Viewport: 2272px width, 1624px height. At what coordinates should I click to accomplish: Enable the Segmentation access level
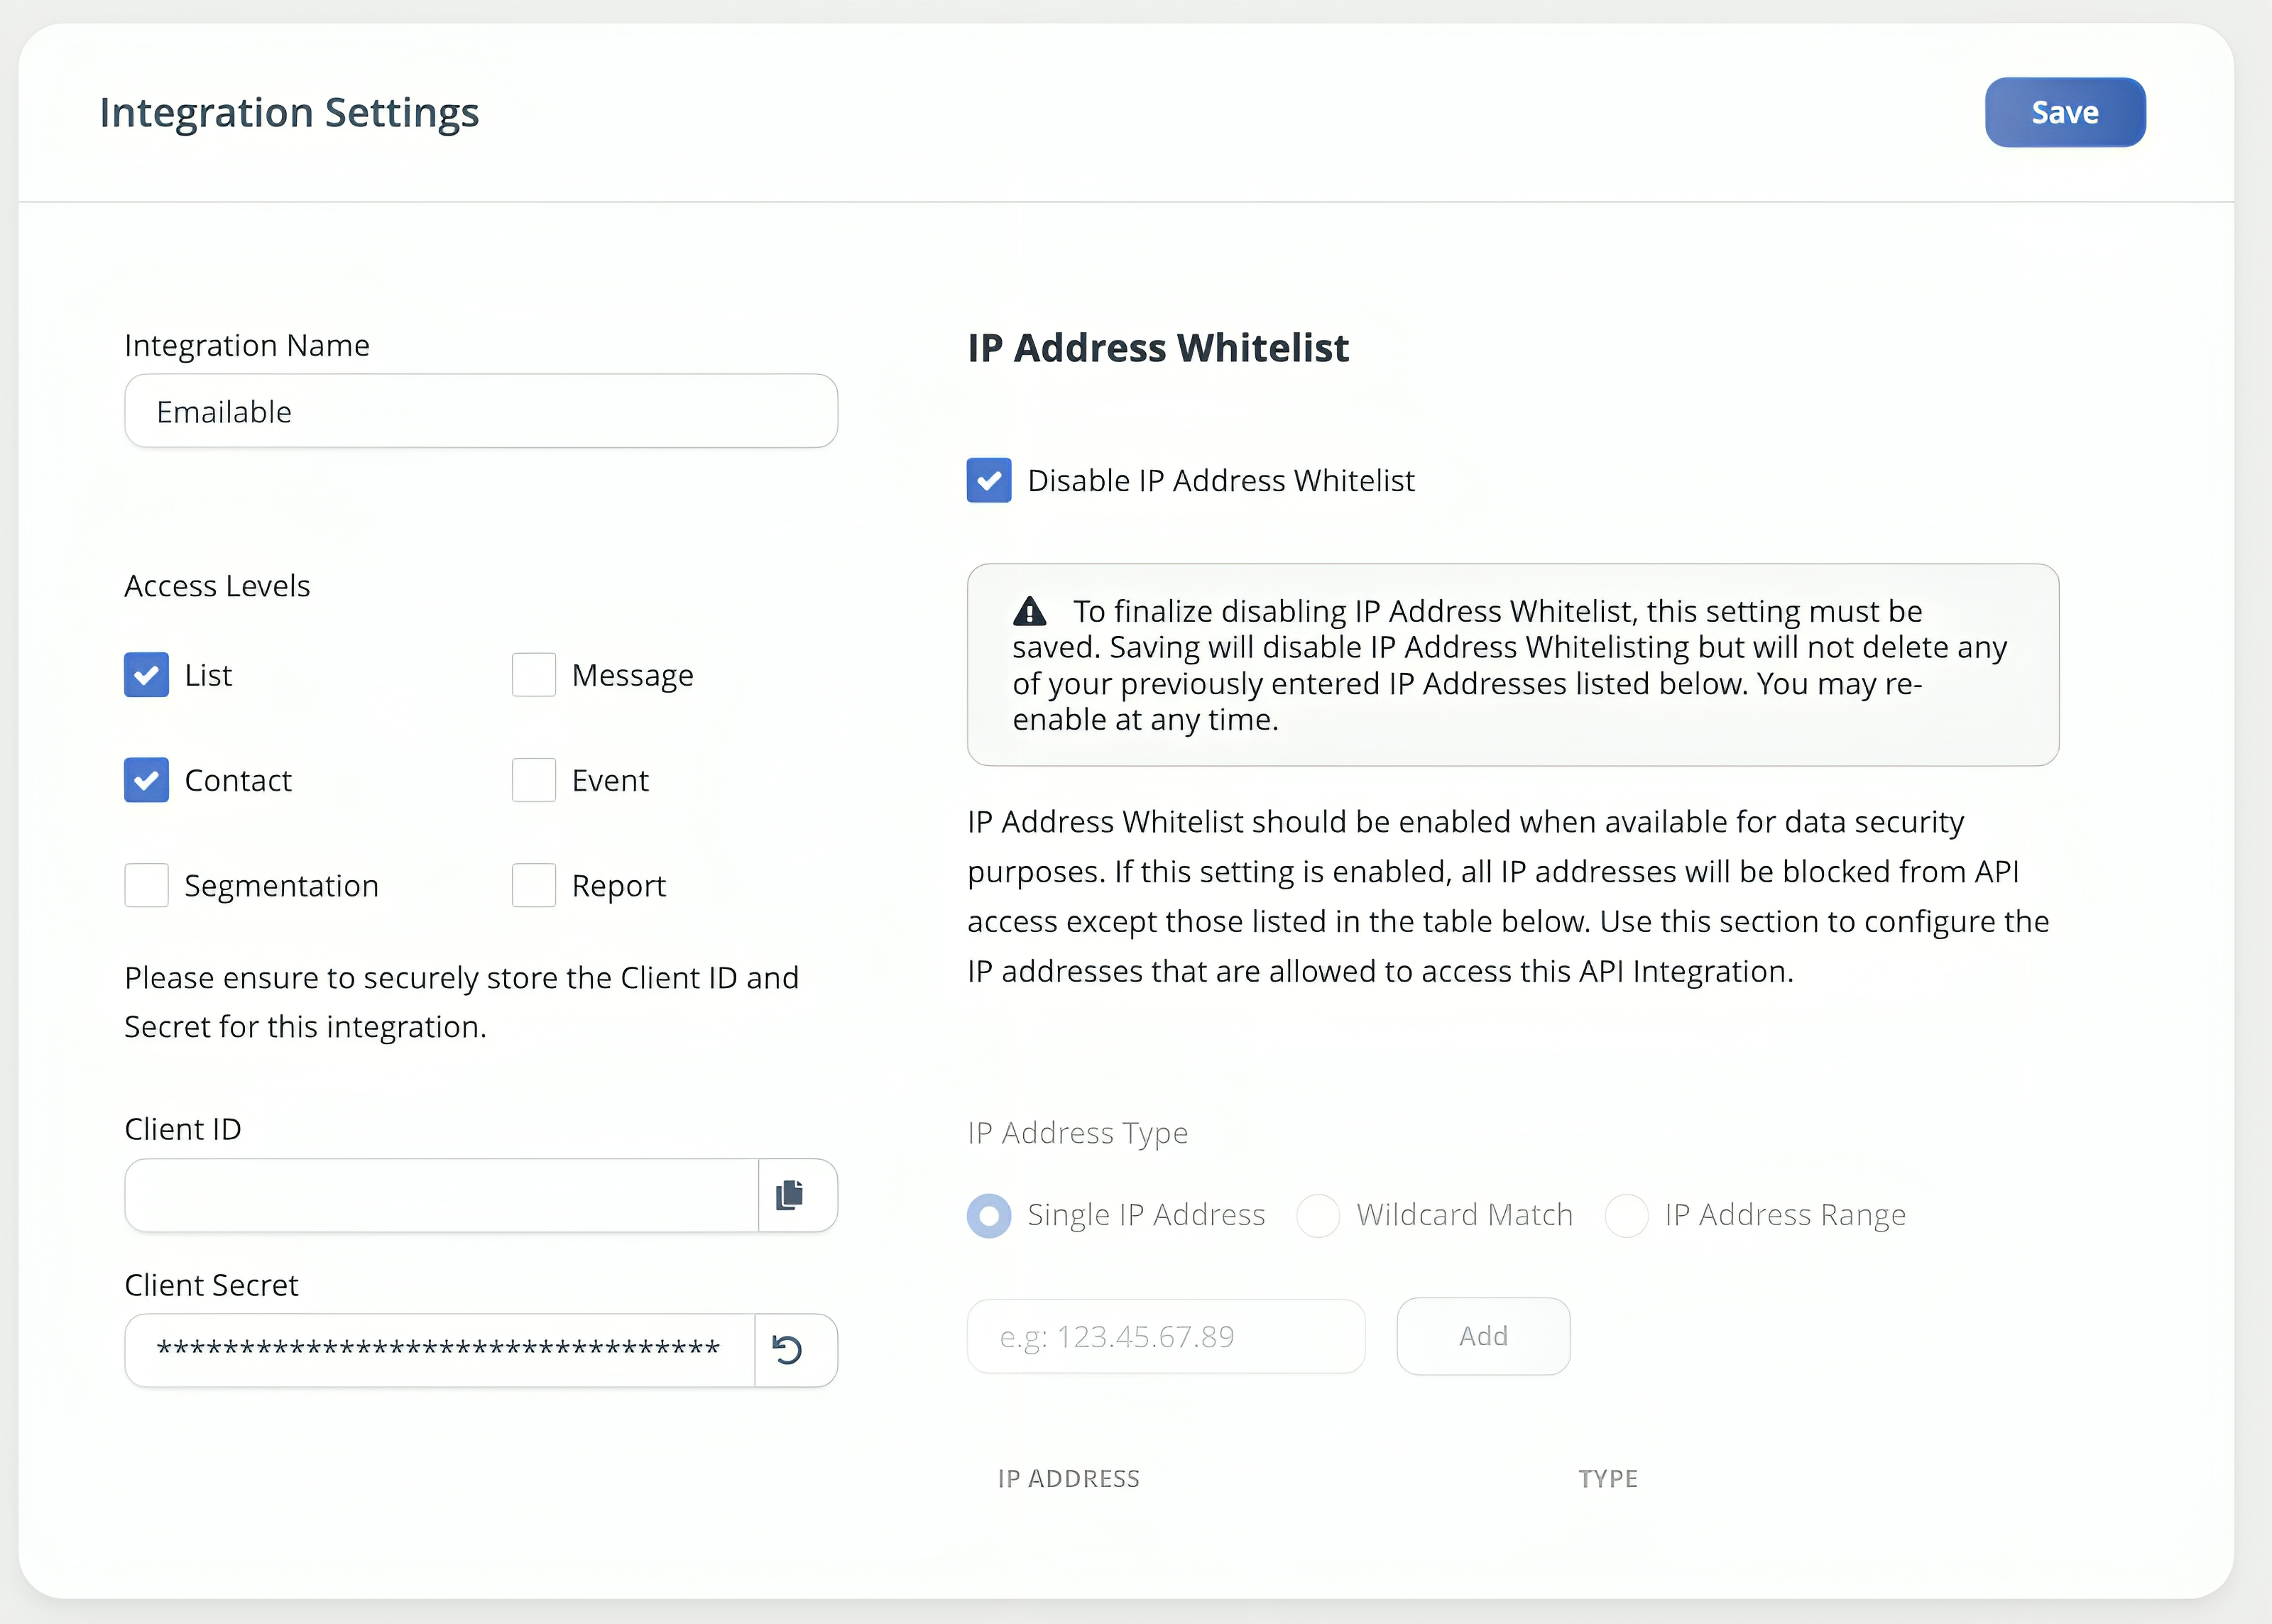pos(146,885)
